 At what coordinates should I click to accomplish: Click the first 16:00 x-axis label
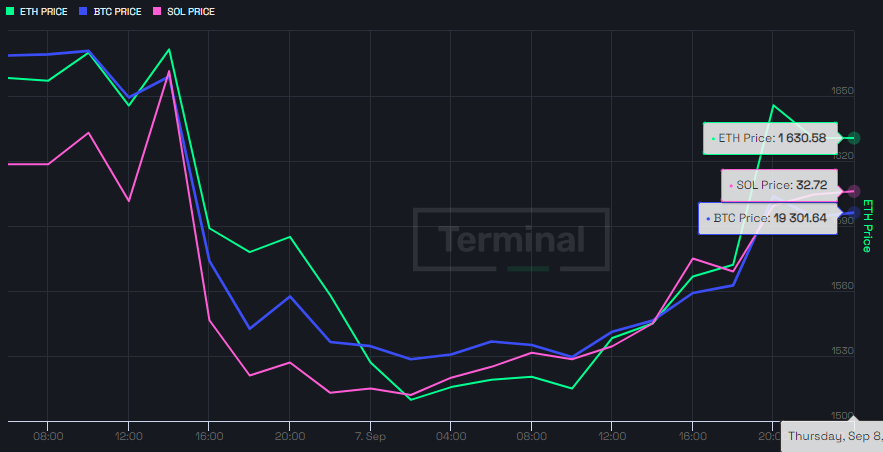(209, 436)
